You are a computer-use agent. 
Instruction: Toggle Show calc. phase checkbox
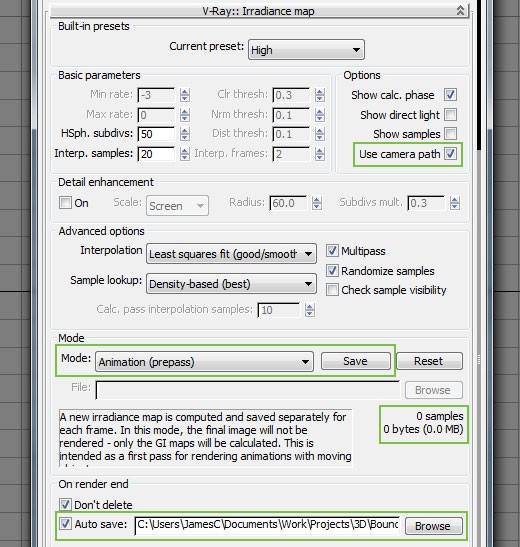450,95
